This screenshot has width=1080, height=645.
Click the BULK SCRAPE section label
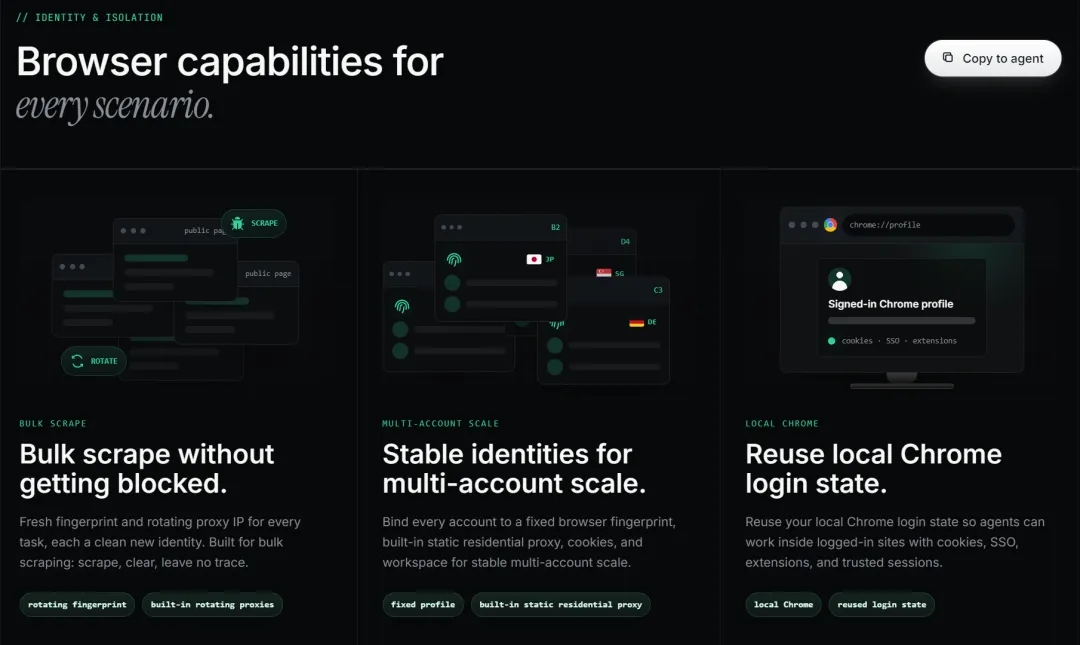coord(53,423)
